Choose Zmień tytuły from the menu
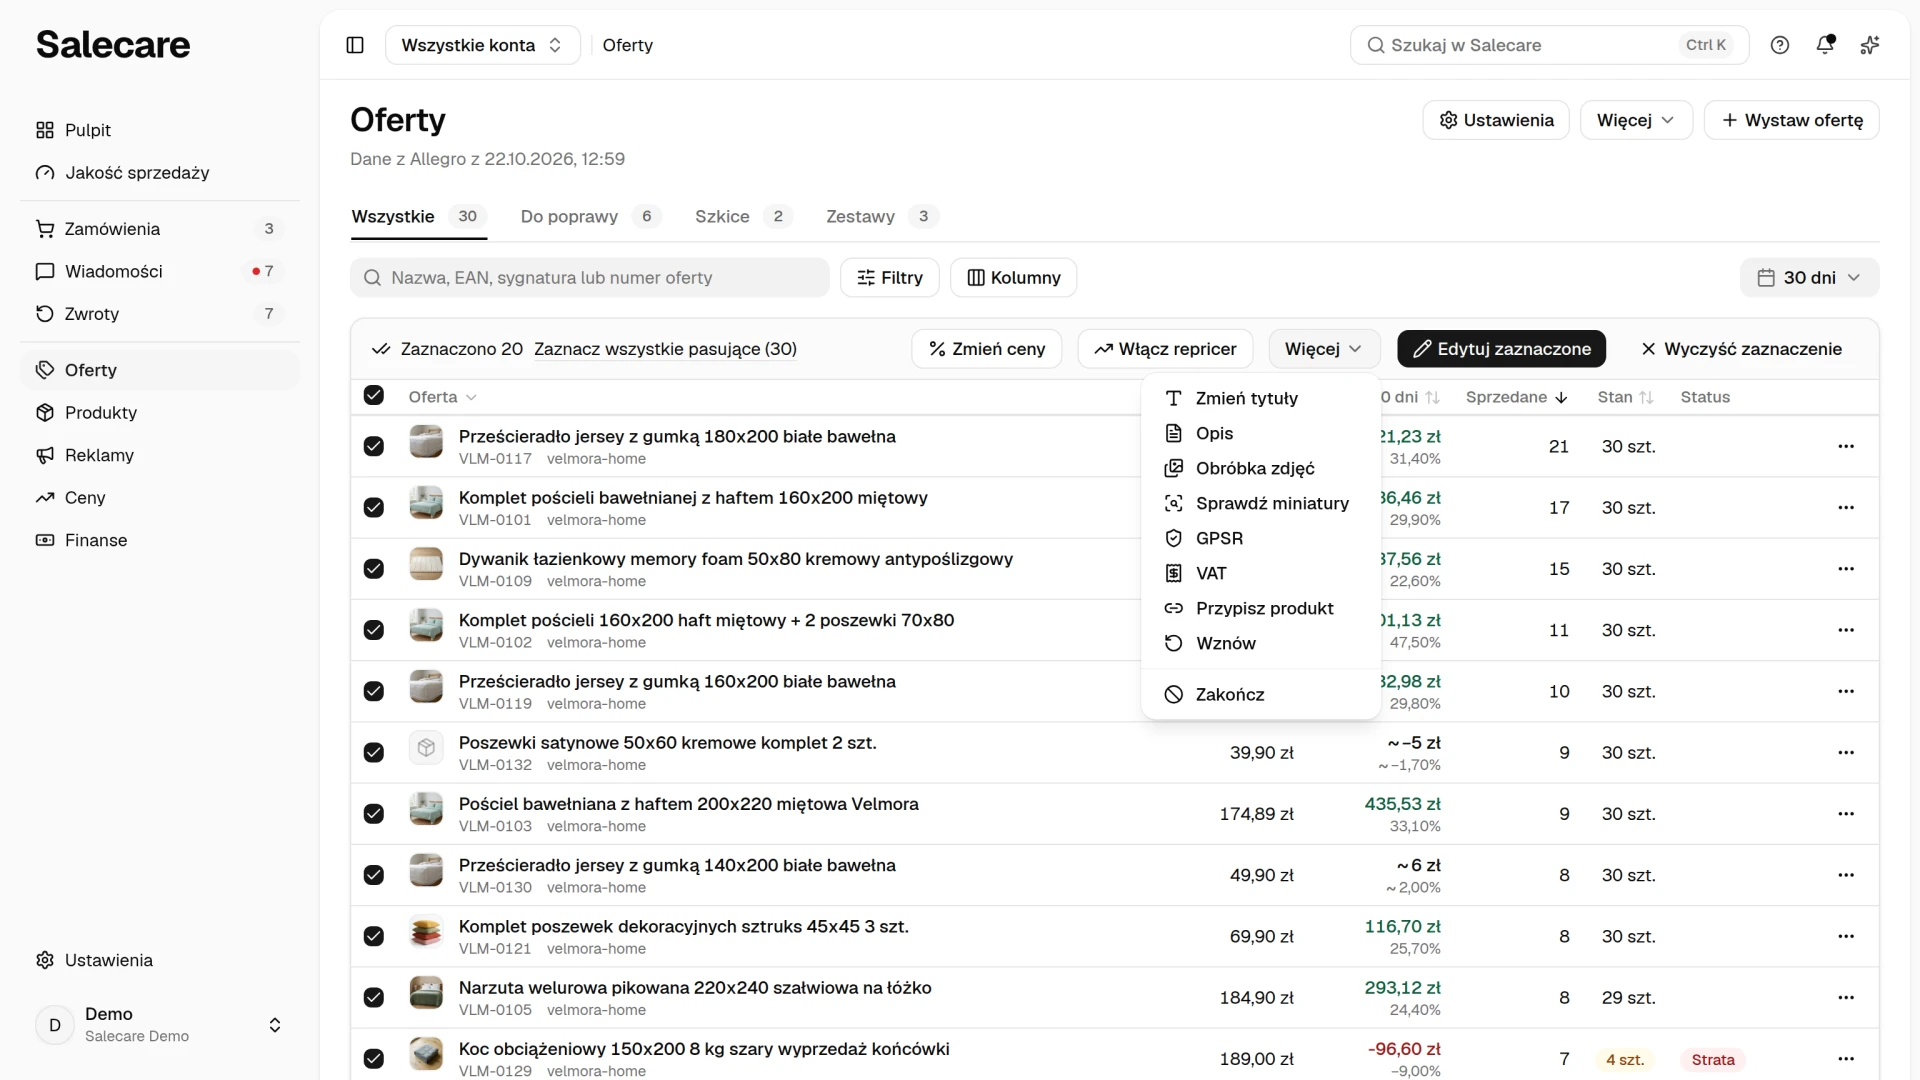Viewport: 1920px width, 1080px height. point(1260,398)
